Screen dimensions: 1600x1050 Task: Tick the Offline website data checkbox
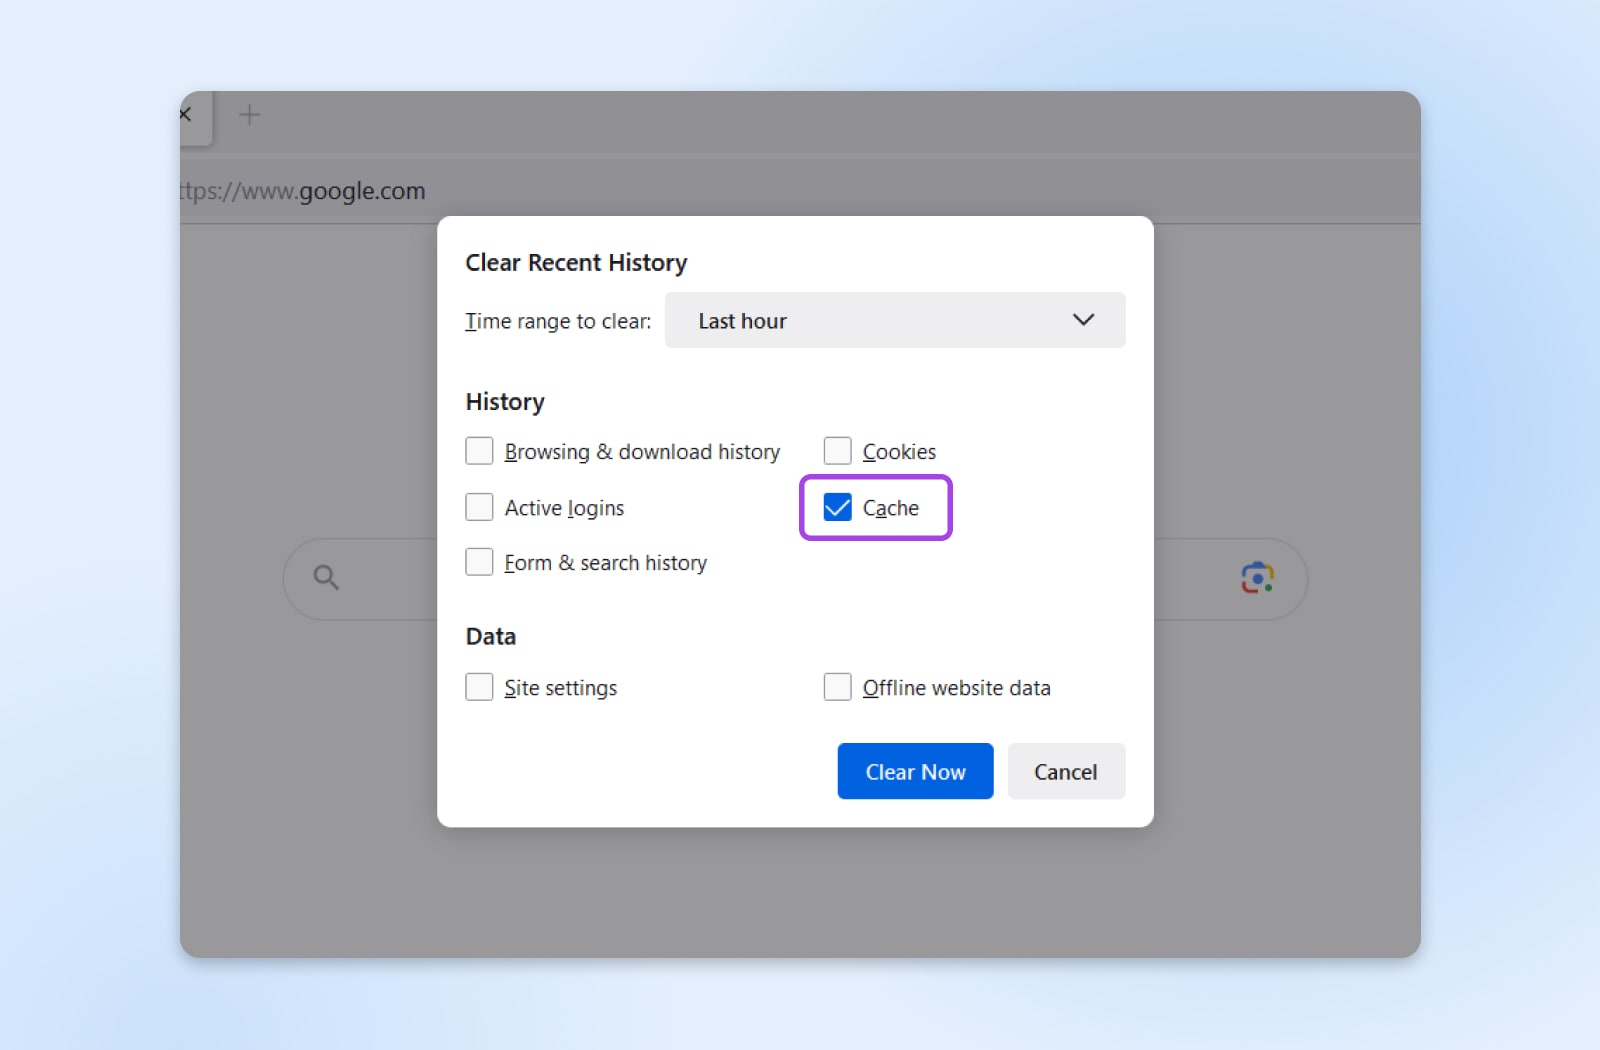tap(837, 687)
